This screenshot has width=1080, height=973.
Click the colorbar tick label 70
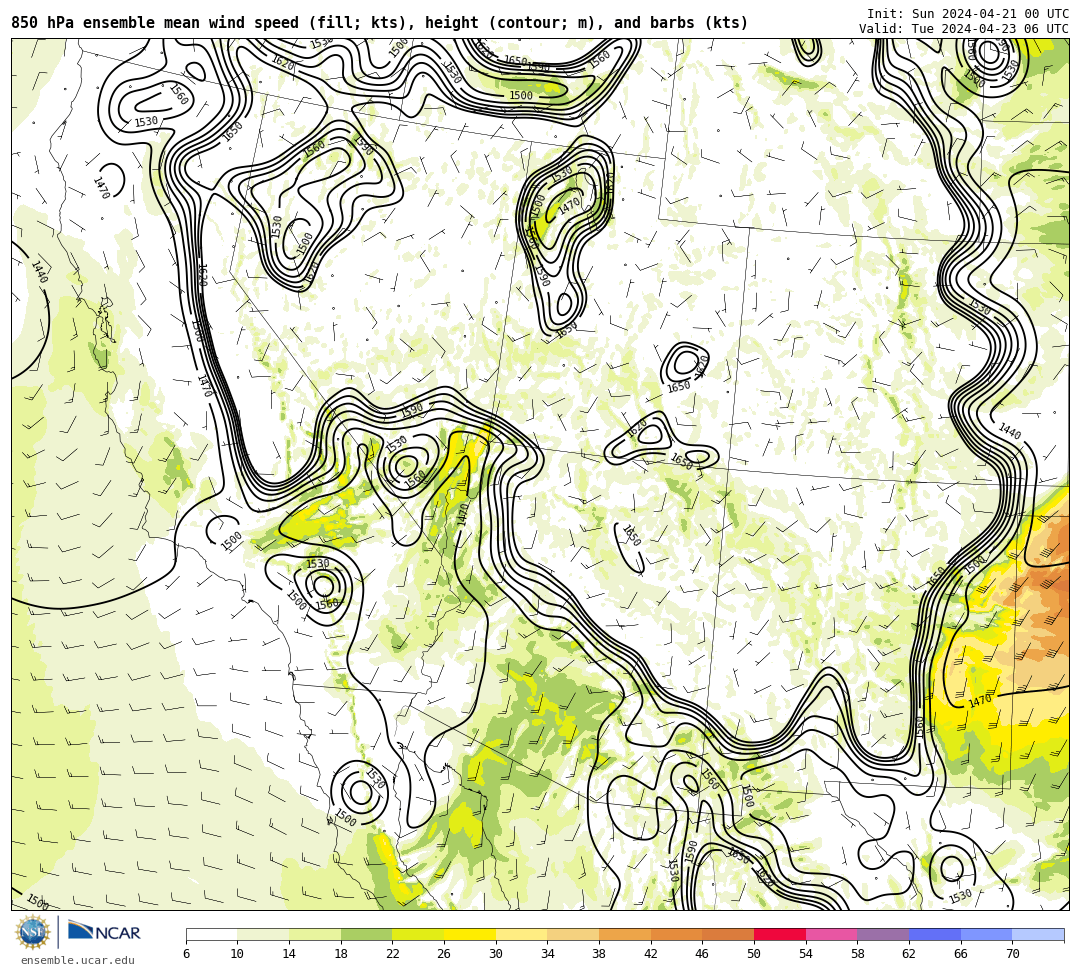1012,954
